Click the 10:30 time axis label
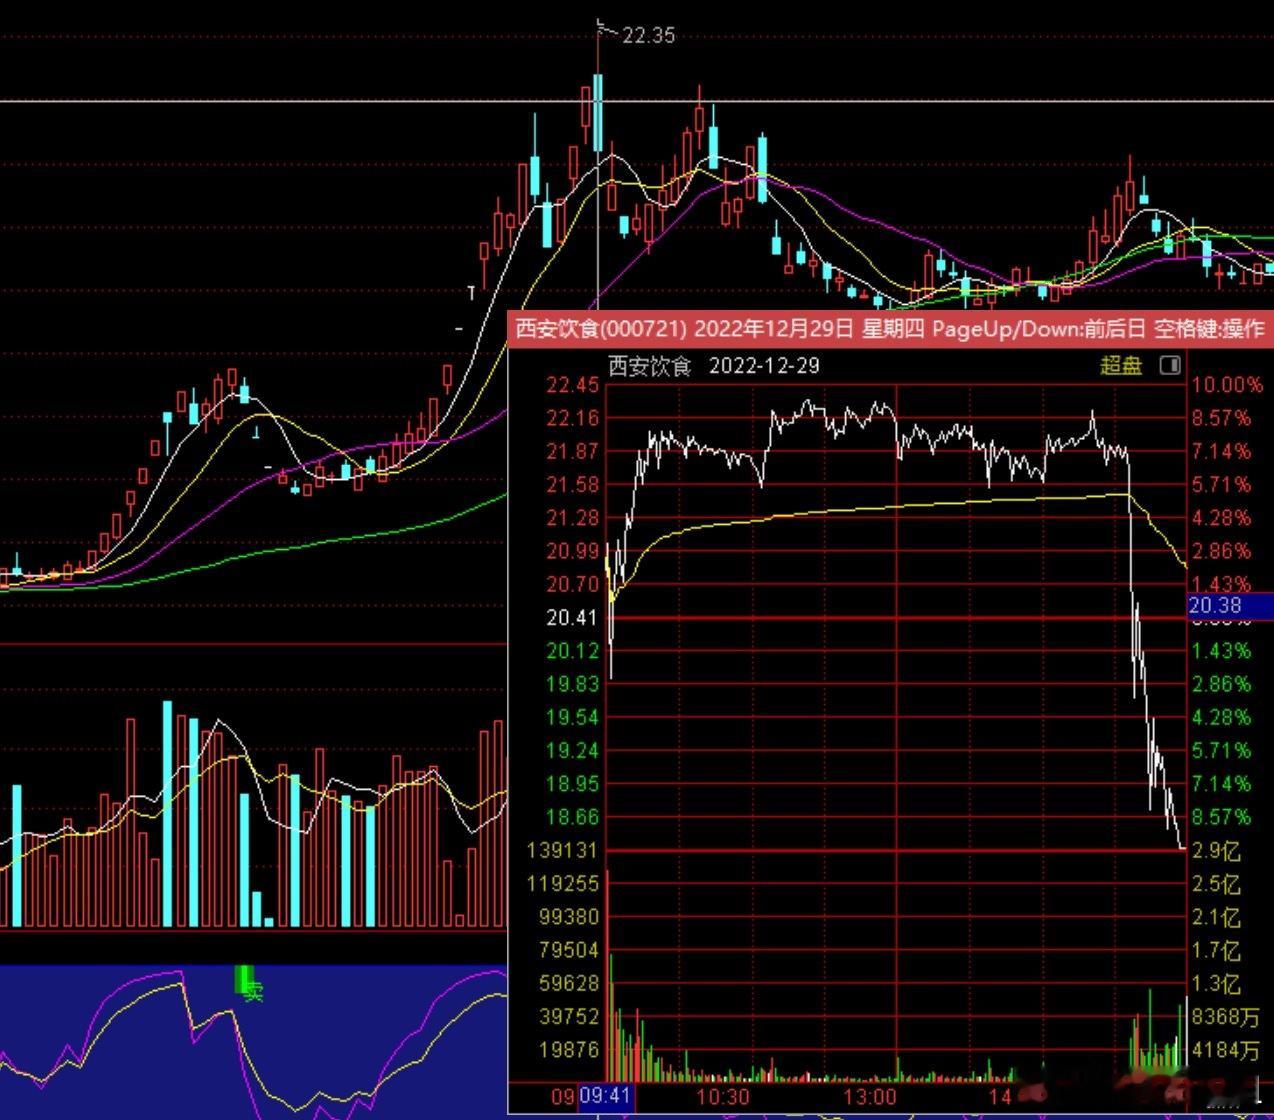 click(722, 1097)
